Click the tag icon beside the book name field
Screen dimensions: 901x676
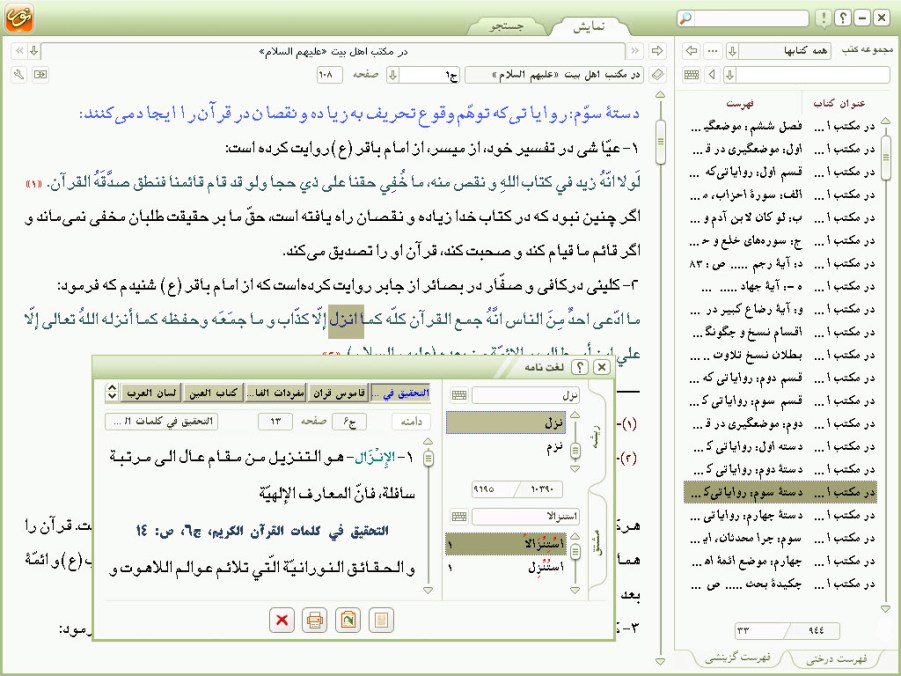658,75
